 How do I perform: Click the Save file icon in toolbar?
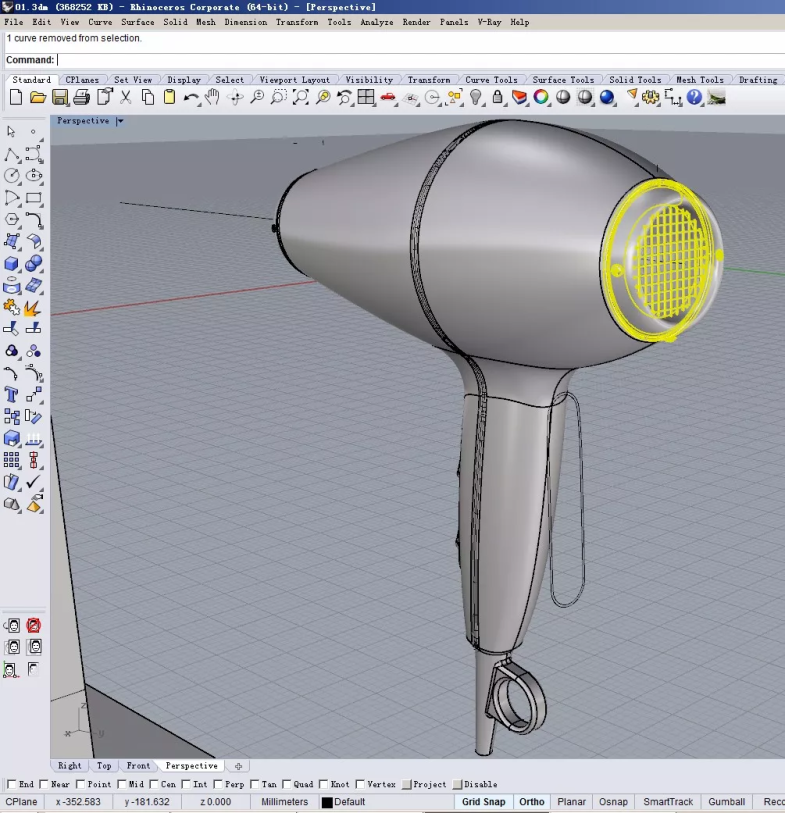point(60,97)
